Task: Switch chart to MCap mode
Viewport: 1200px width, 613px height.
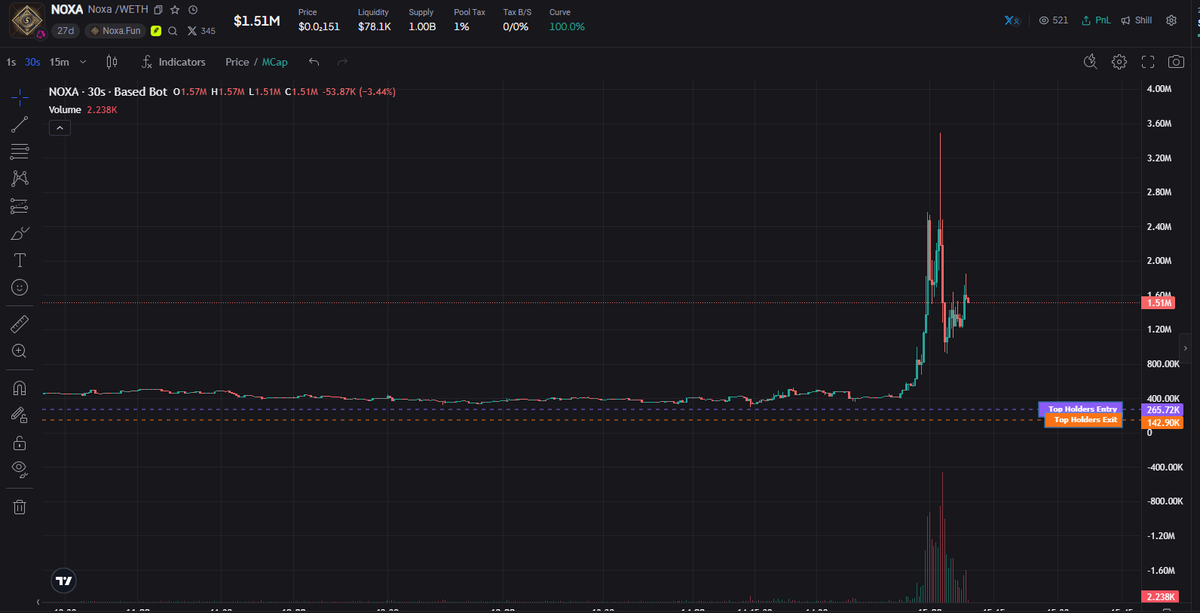Action: (x=275, y=62)
